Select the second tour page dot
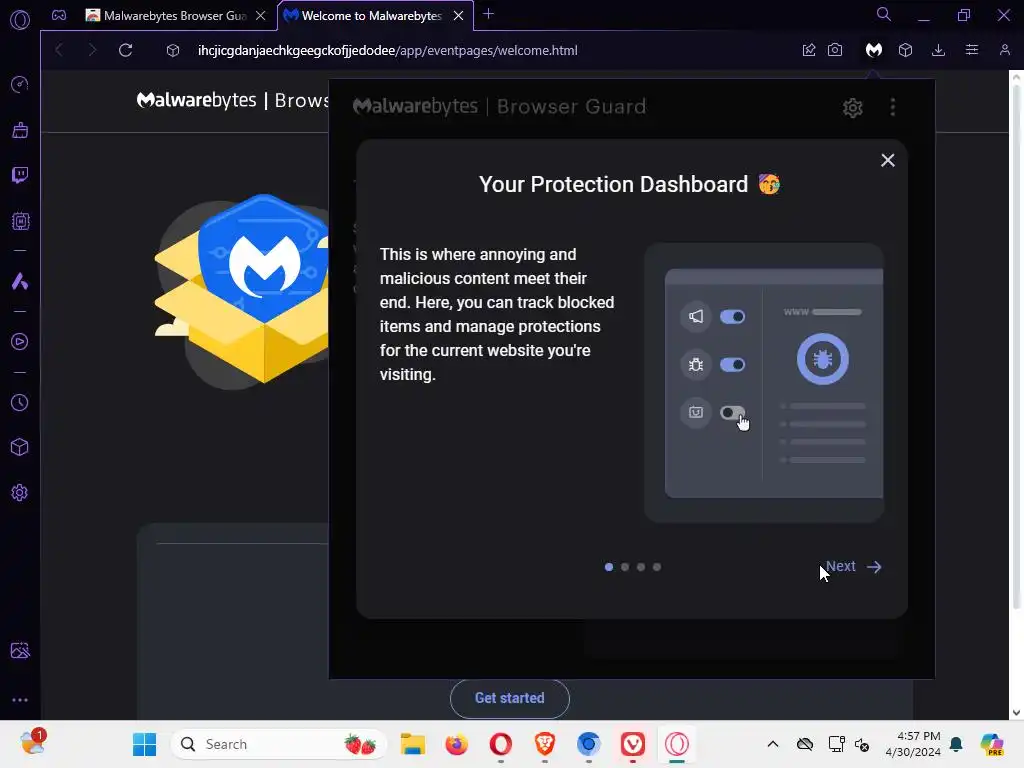This screenshot has width=1024, height=768. click(x=625, y=567)
